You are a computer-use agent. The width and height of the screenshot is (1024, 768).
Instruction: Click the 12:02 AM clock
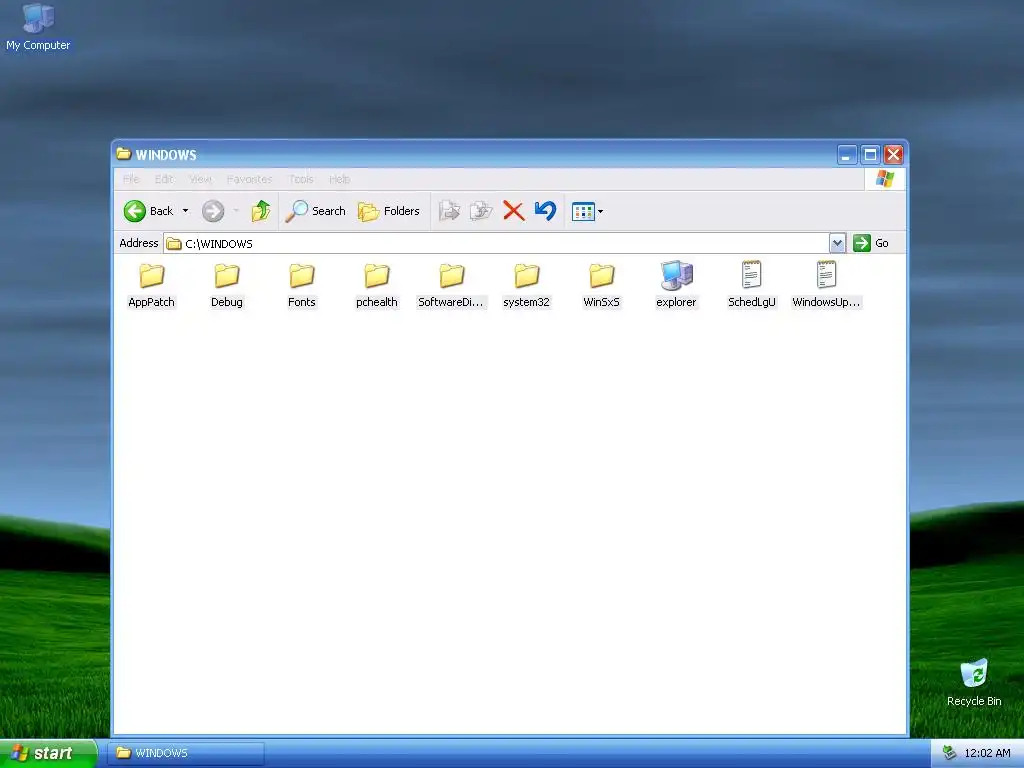tap(987, 753)
